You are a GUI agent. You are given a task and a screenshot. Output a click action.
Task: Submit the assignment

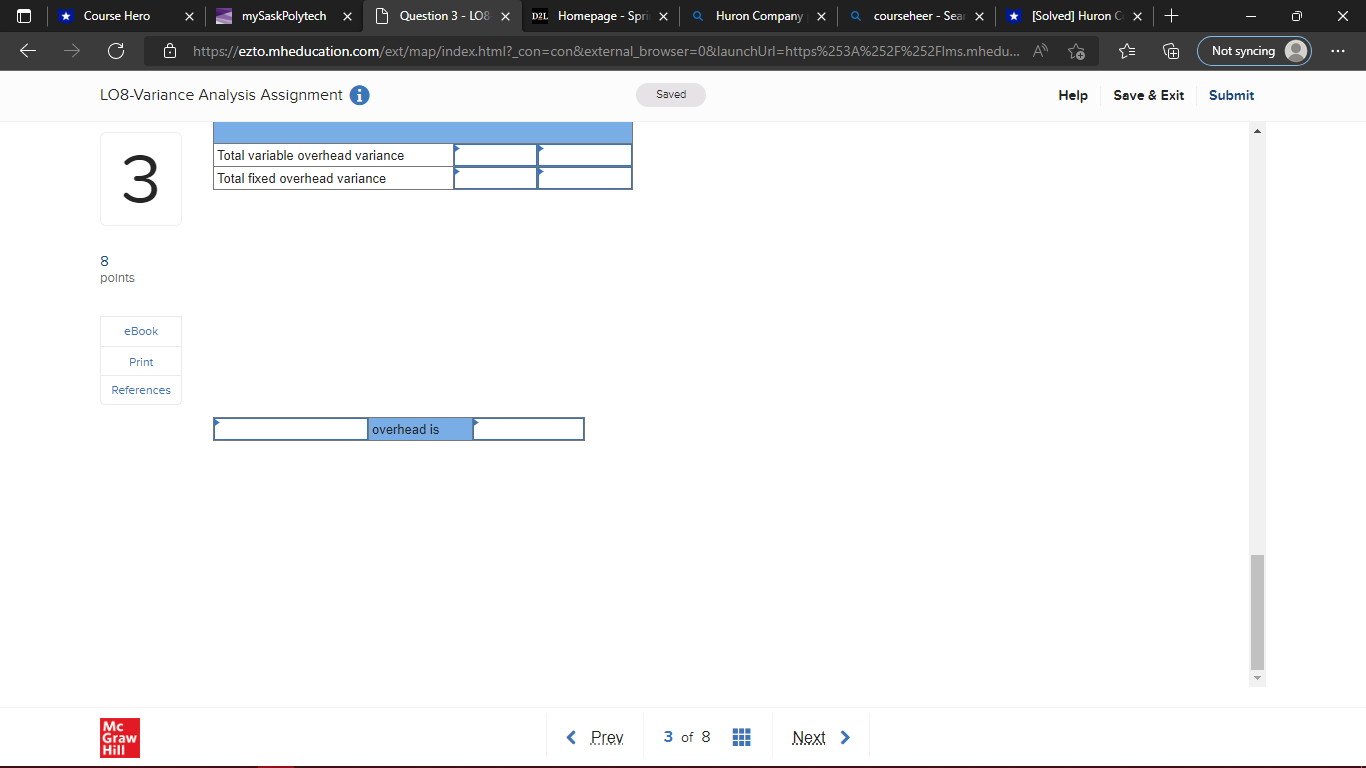click(1231, 96)
